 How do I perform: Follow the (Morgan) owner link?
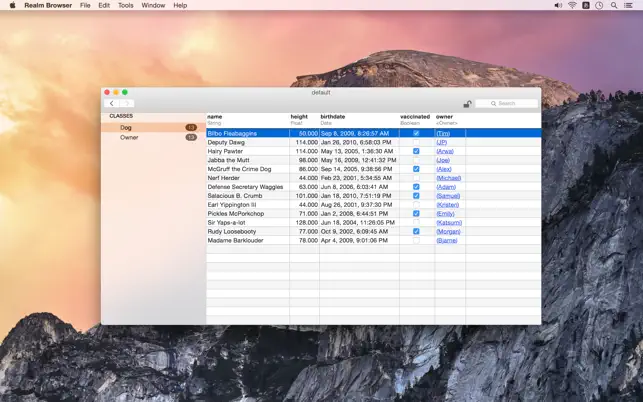[446, 231]
